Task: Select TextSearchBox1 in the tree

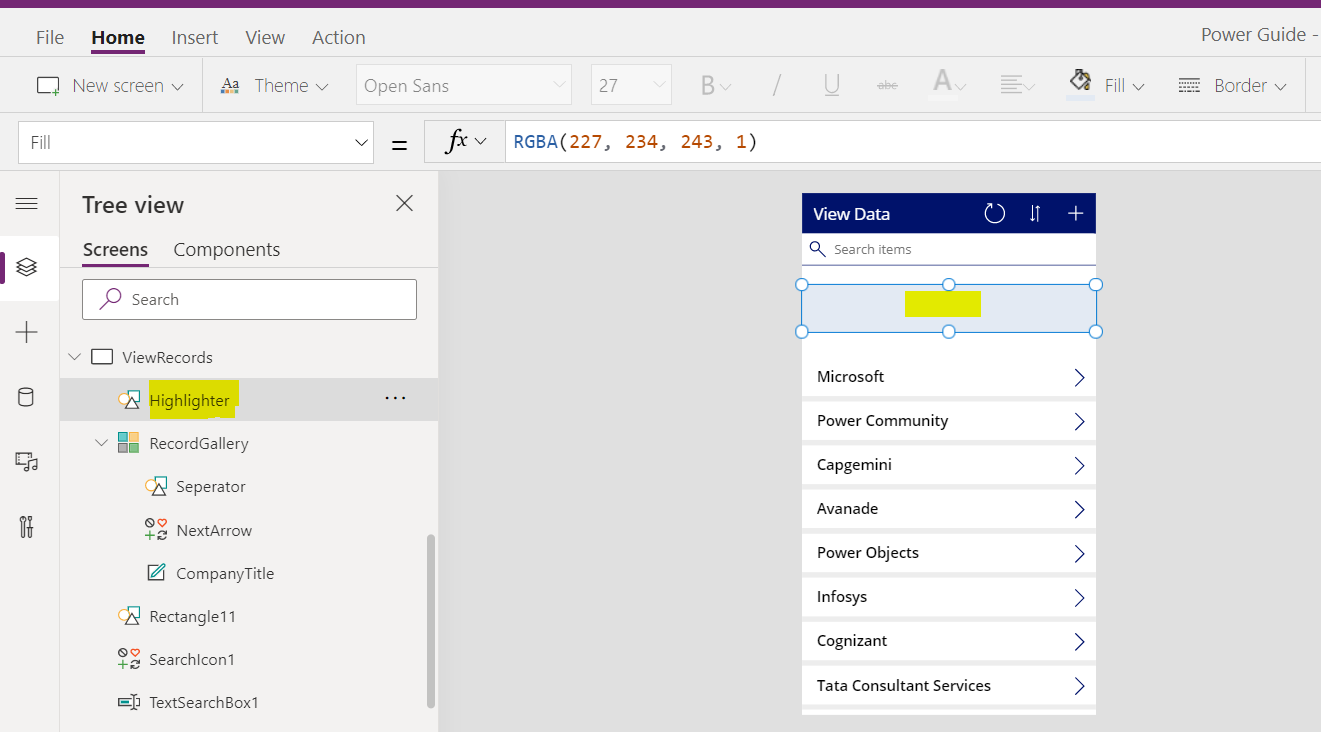Action: tap(204, 703)
